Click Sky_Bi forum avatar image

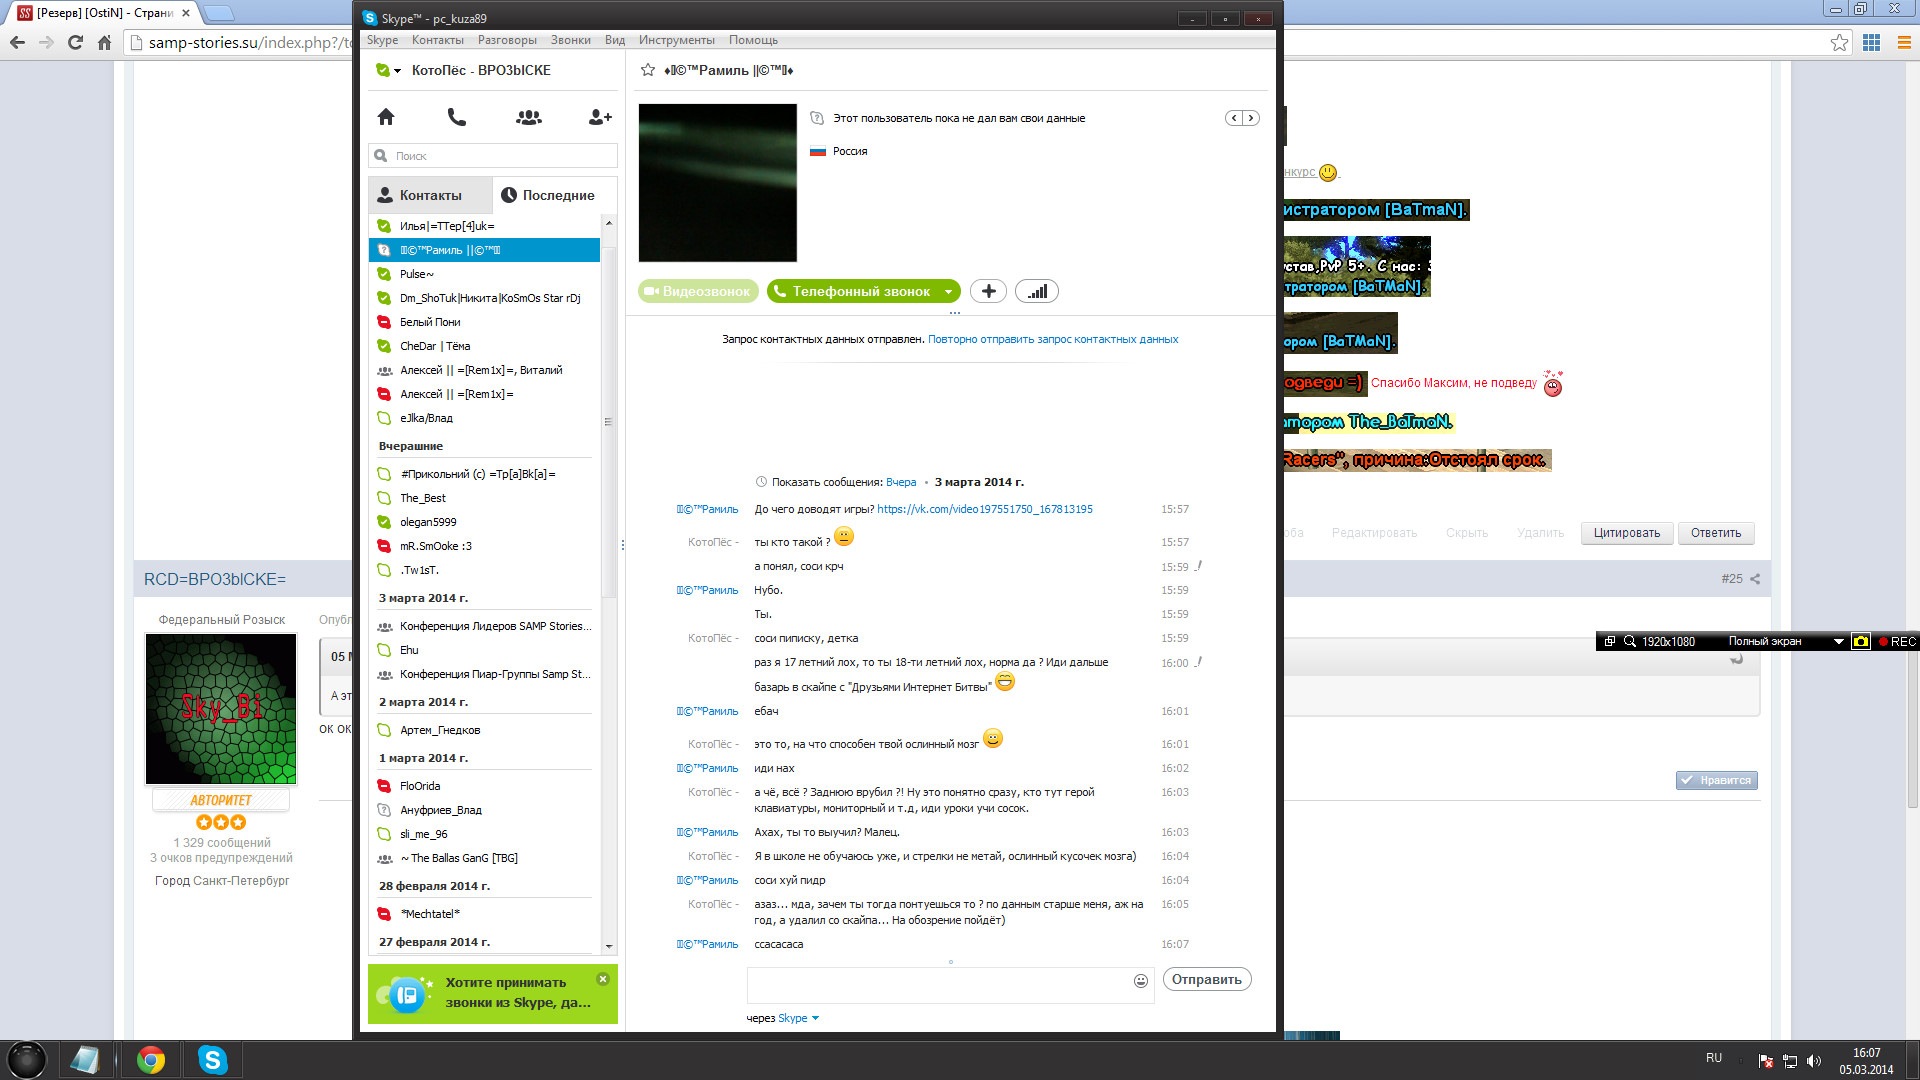pyautogui.click(x=221, y=709)
